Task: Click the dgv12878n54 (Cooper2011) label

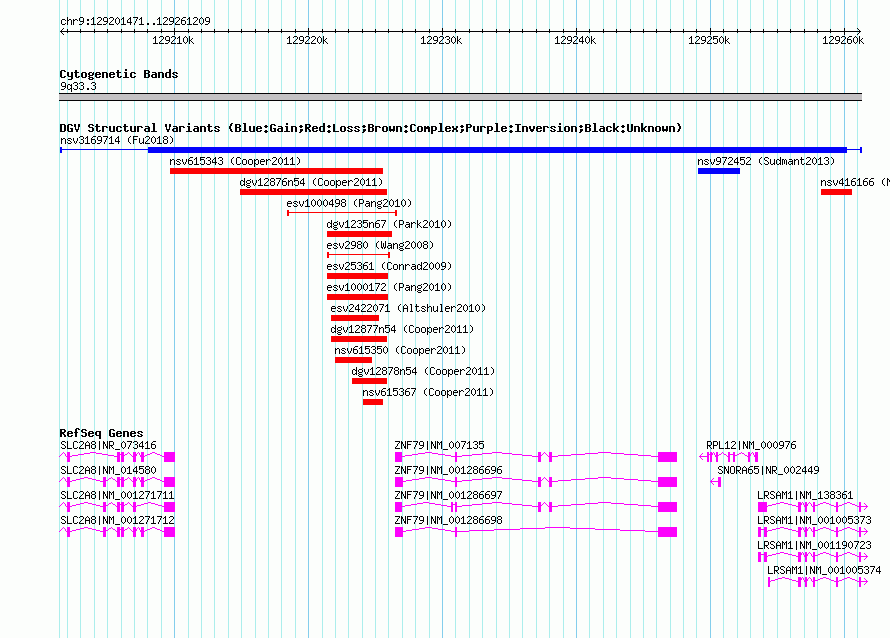Action: [423, 371]
